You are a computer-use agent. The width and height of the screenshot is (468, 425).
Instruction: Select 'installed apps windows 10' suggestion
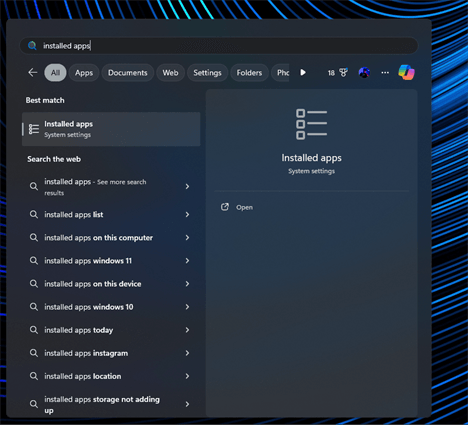click(111, 307)
